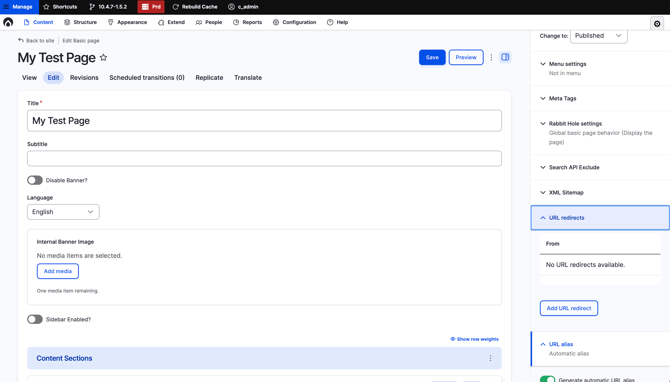Viewport: 670px width, 382px height.
Task: Toggle the Disable Banner switch
Action: [35, 180]
